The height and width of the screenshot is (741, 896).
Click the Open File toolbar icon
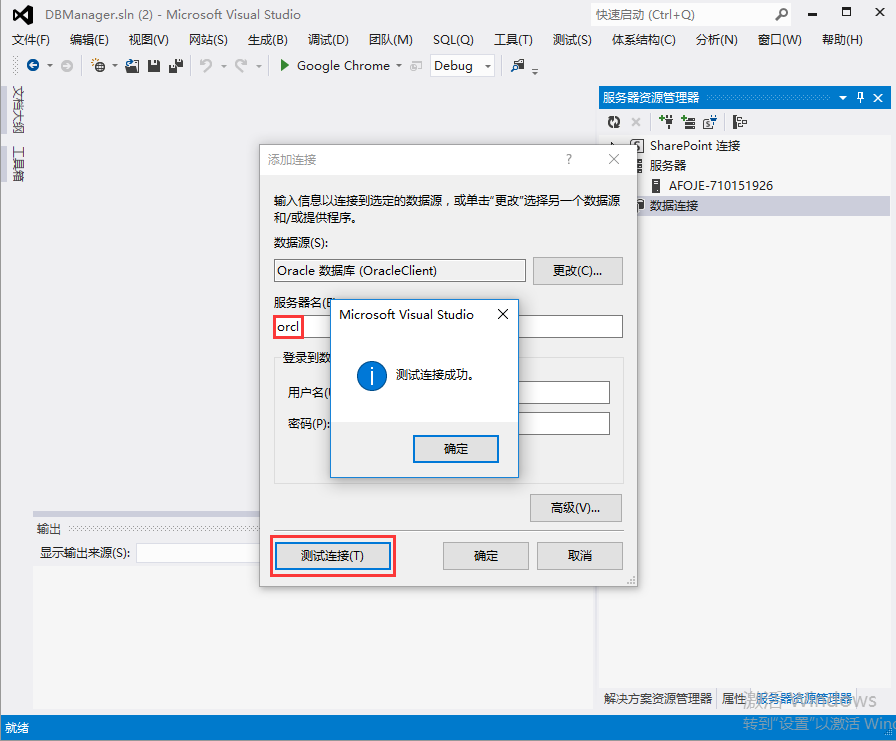click(131, 64)
